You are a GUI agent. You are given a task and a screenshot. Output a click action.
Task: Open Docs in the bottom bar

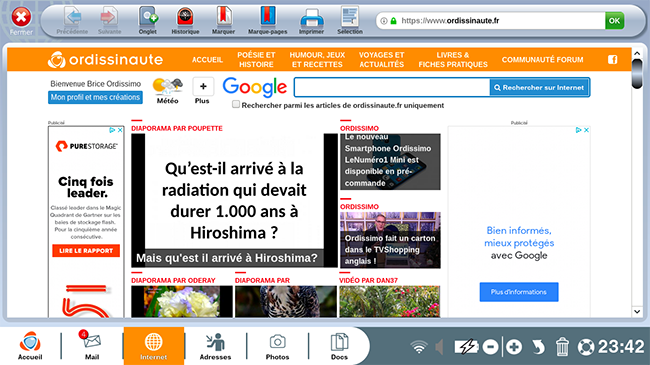coord(339,346)
